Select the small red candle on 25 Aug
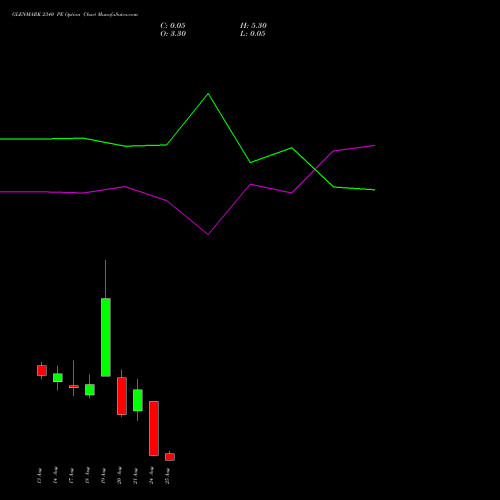 click(170, 457)
